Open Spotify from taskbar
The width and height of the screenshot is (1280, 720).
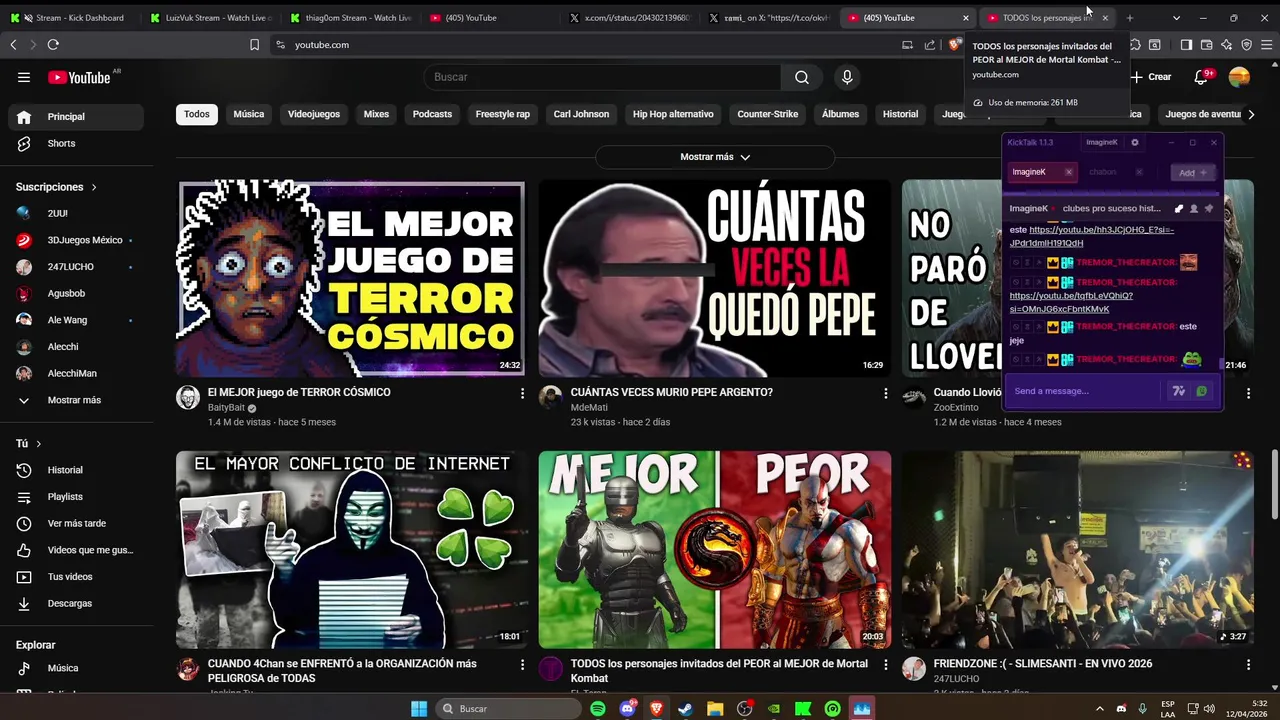(x=598, y=709)
